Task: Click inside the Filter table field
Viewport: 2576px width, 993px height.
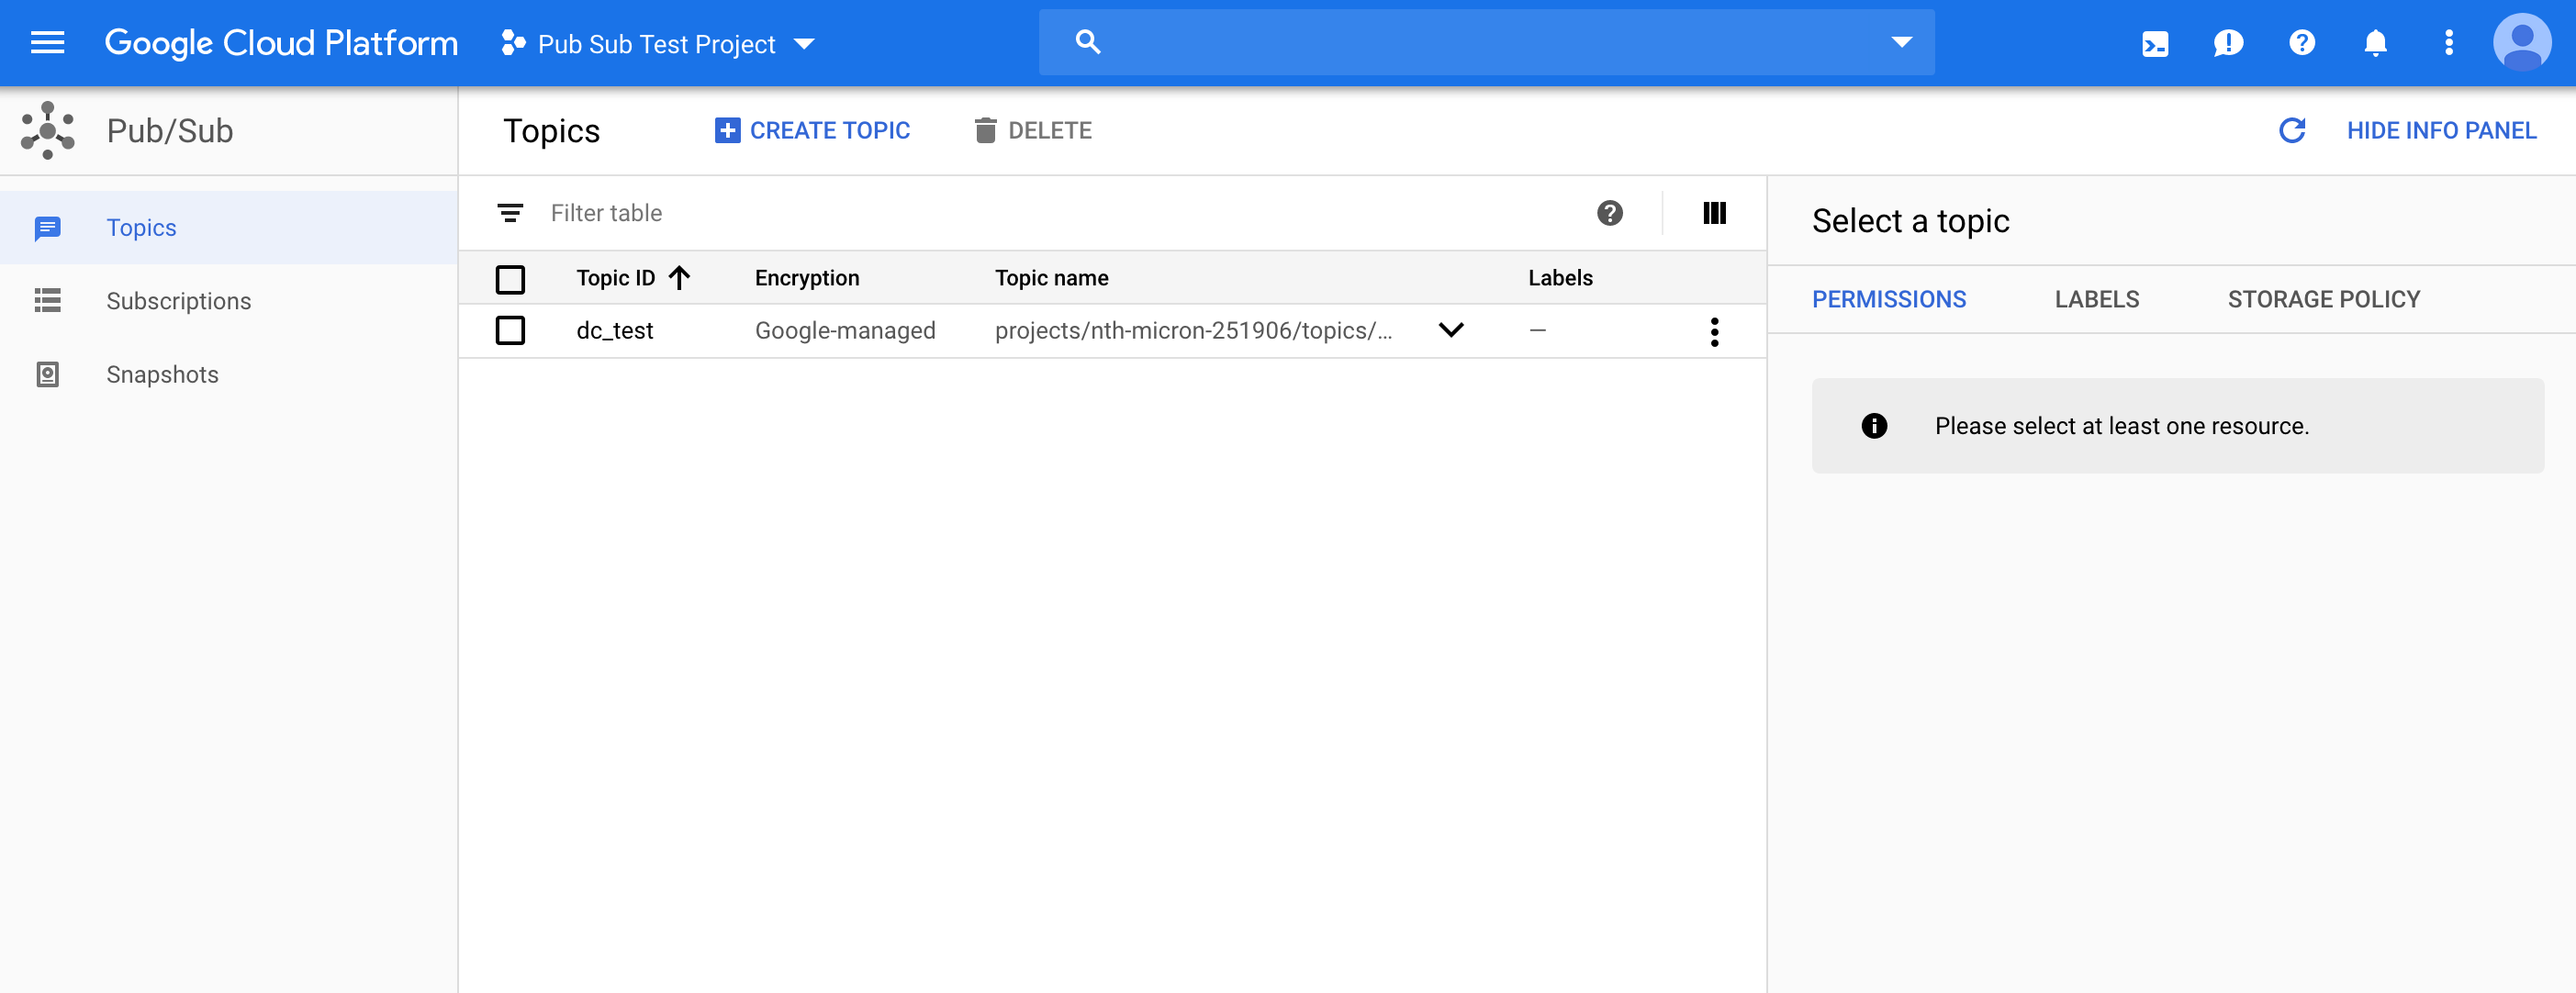Action: click(x=700, y=212)
